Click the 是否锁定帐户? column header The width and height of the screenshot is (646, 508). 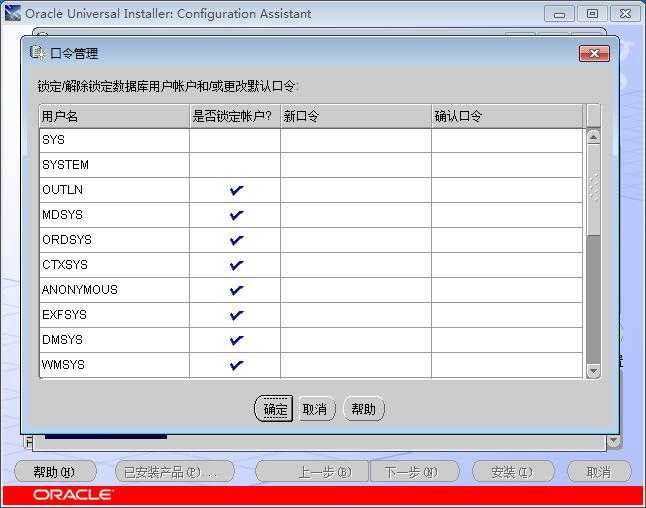click(235, 116)
